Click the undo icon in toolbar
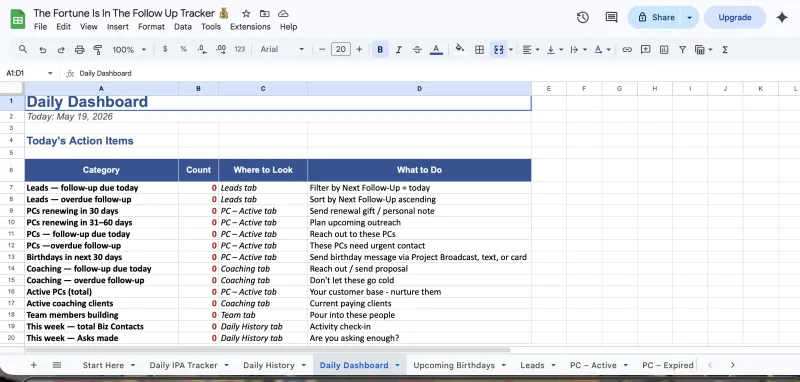Image resolution: width=800 pixels, height=382 pixels. click(43, 49)
